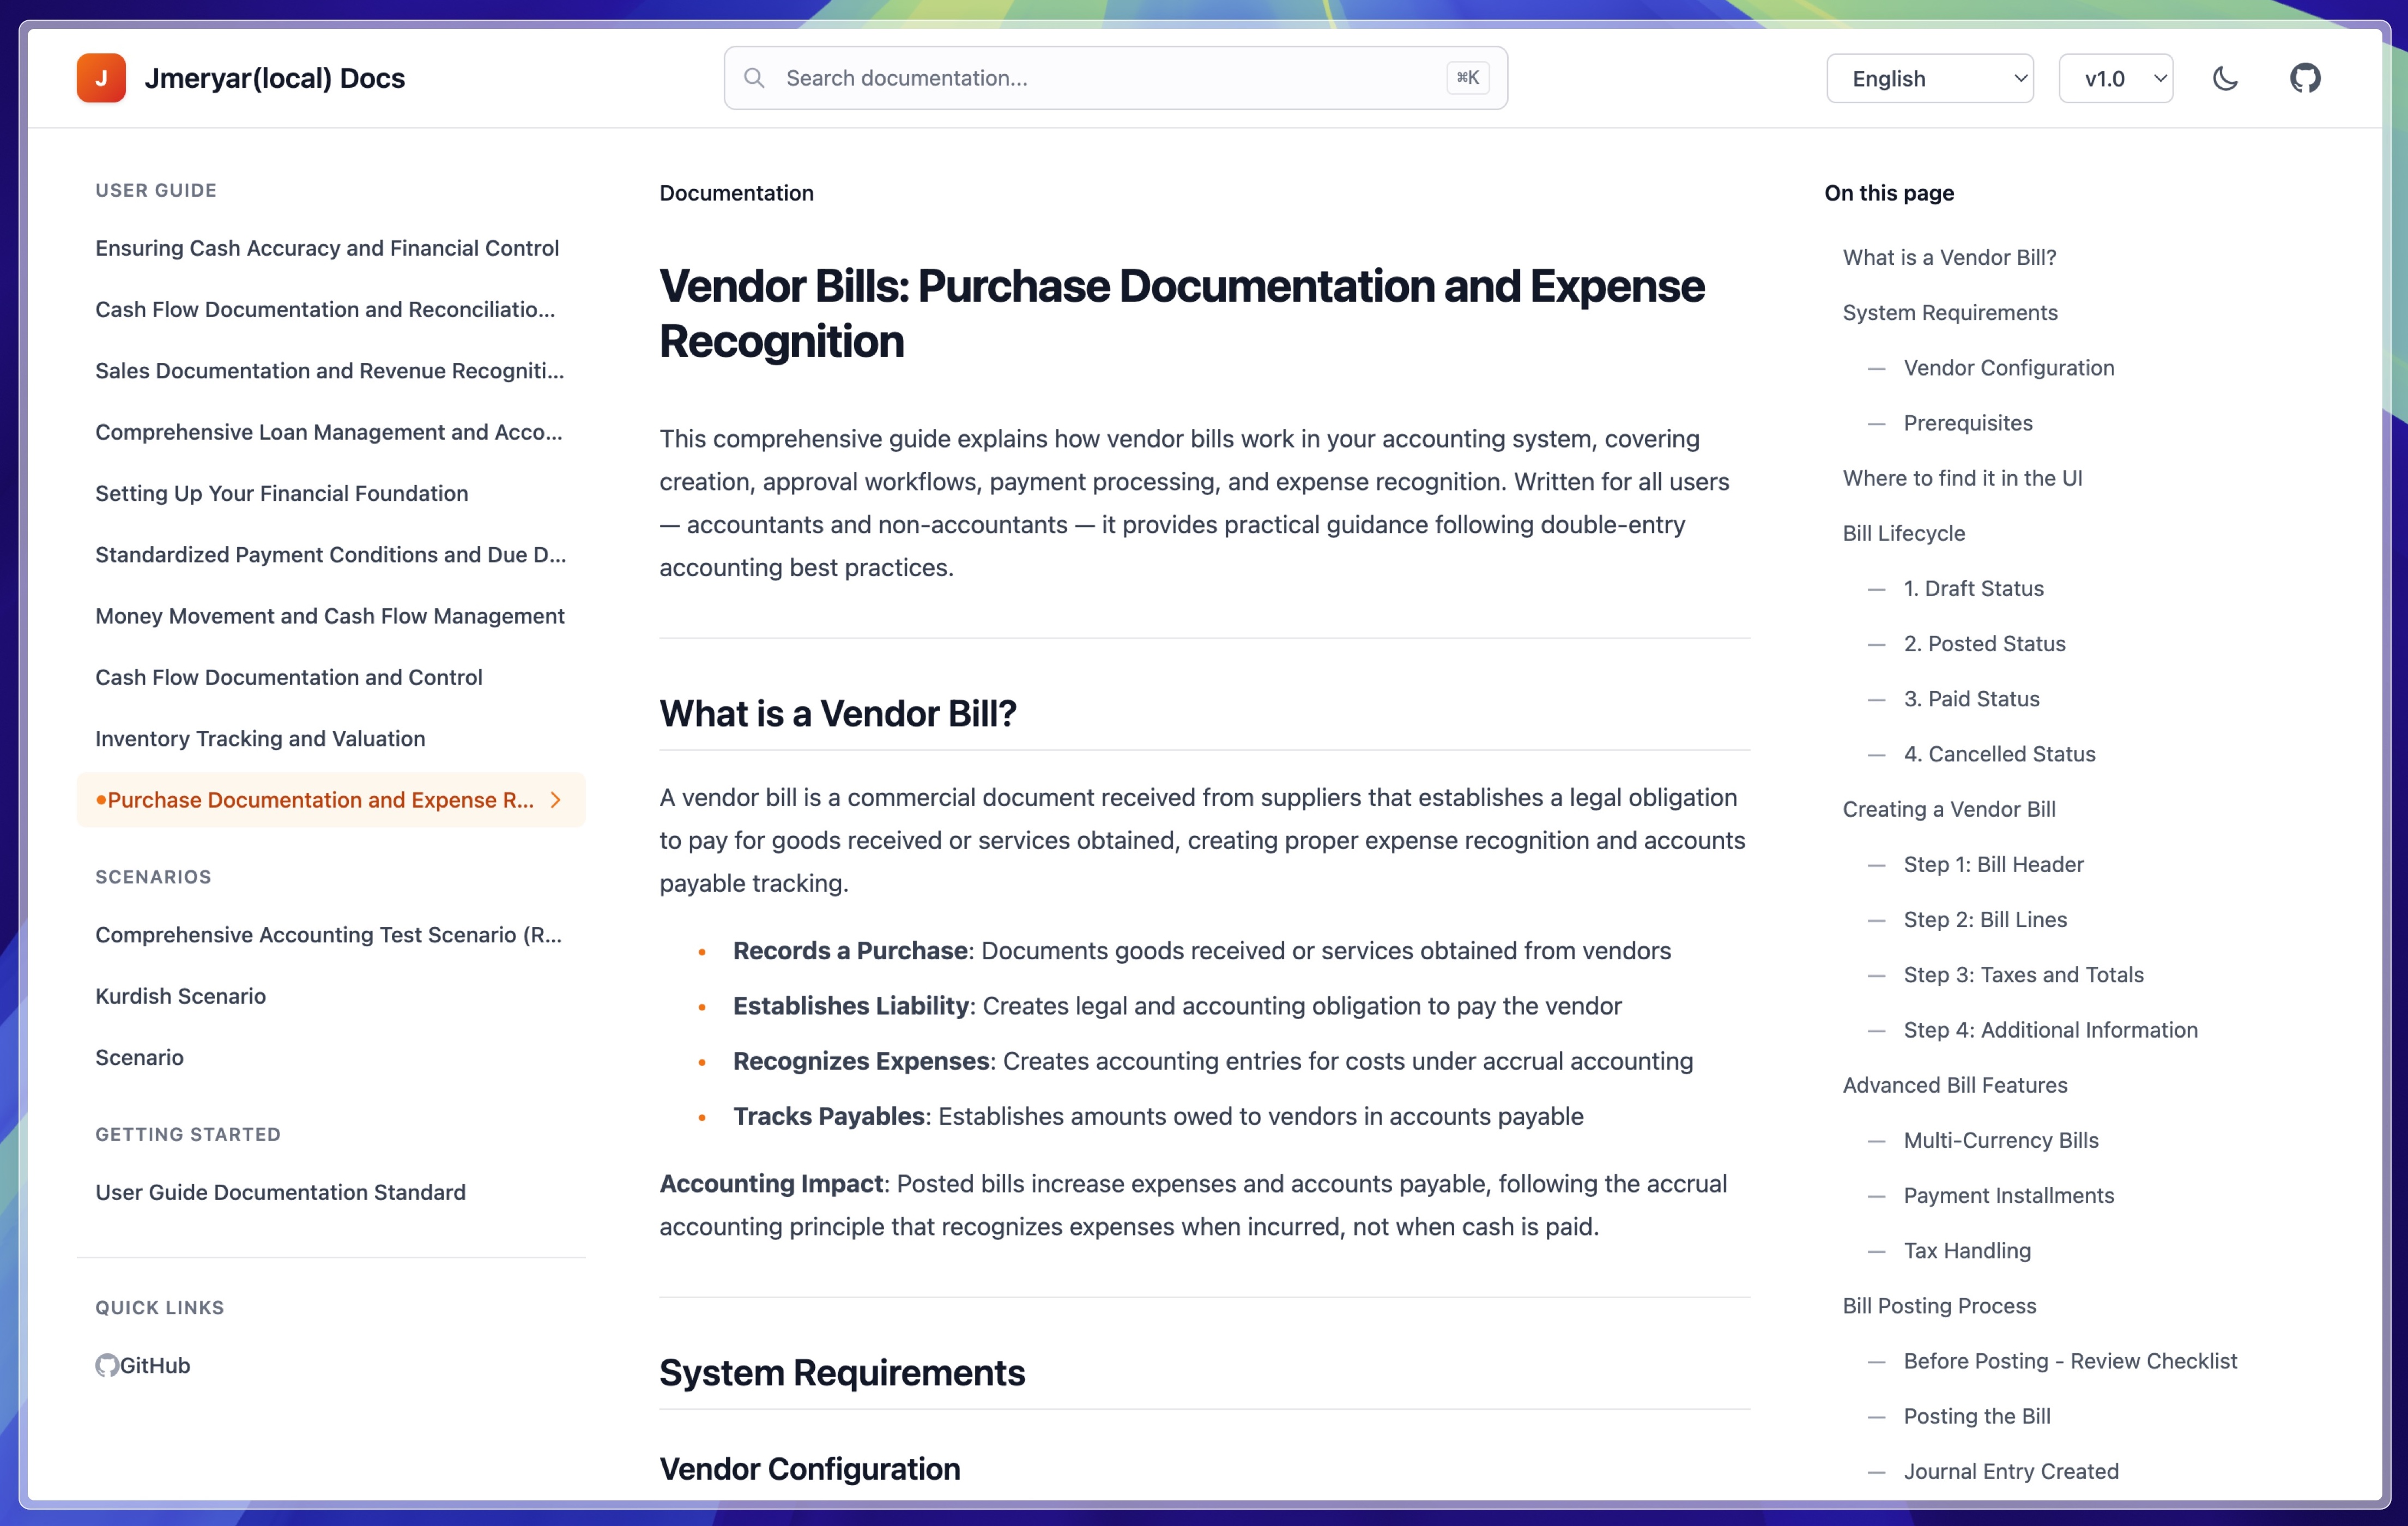Toggle dark mode with moon icon
The width and height of the screenshot is (2408, 1526).
[x=2225, y=78]
